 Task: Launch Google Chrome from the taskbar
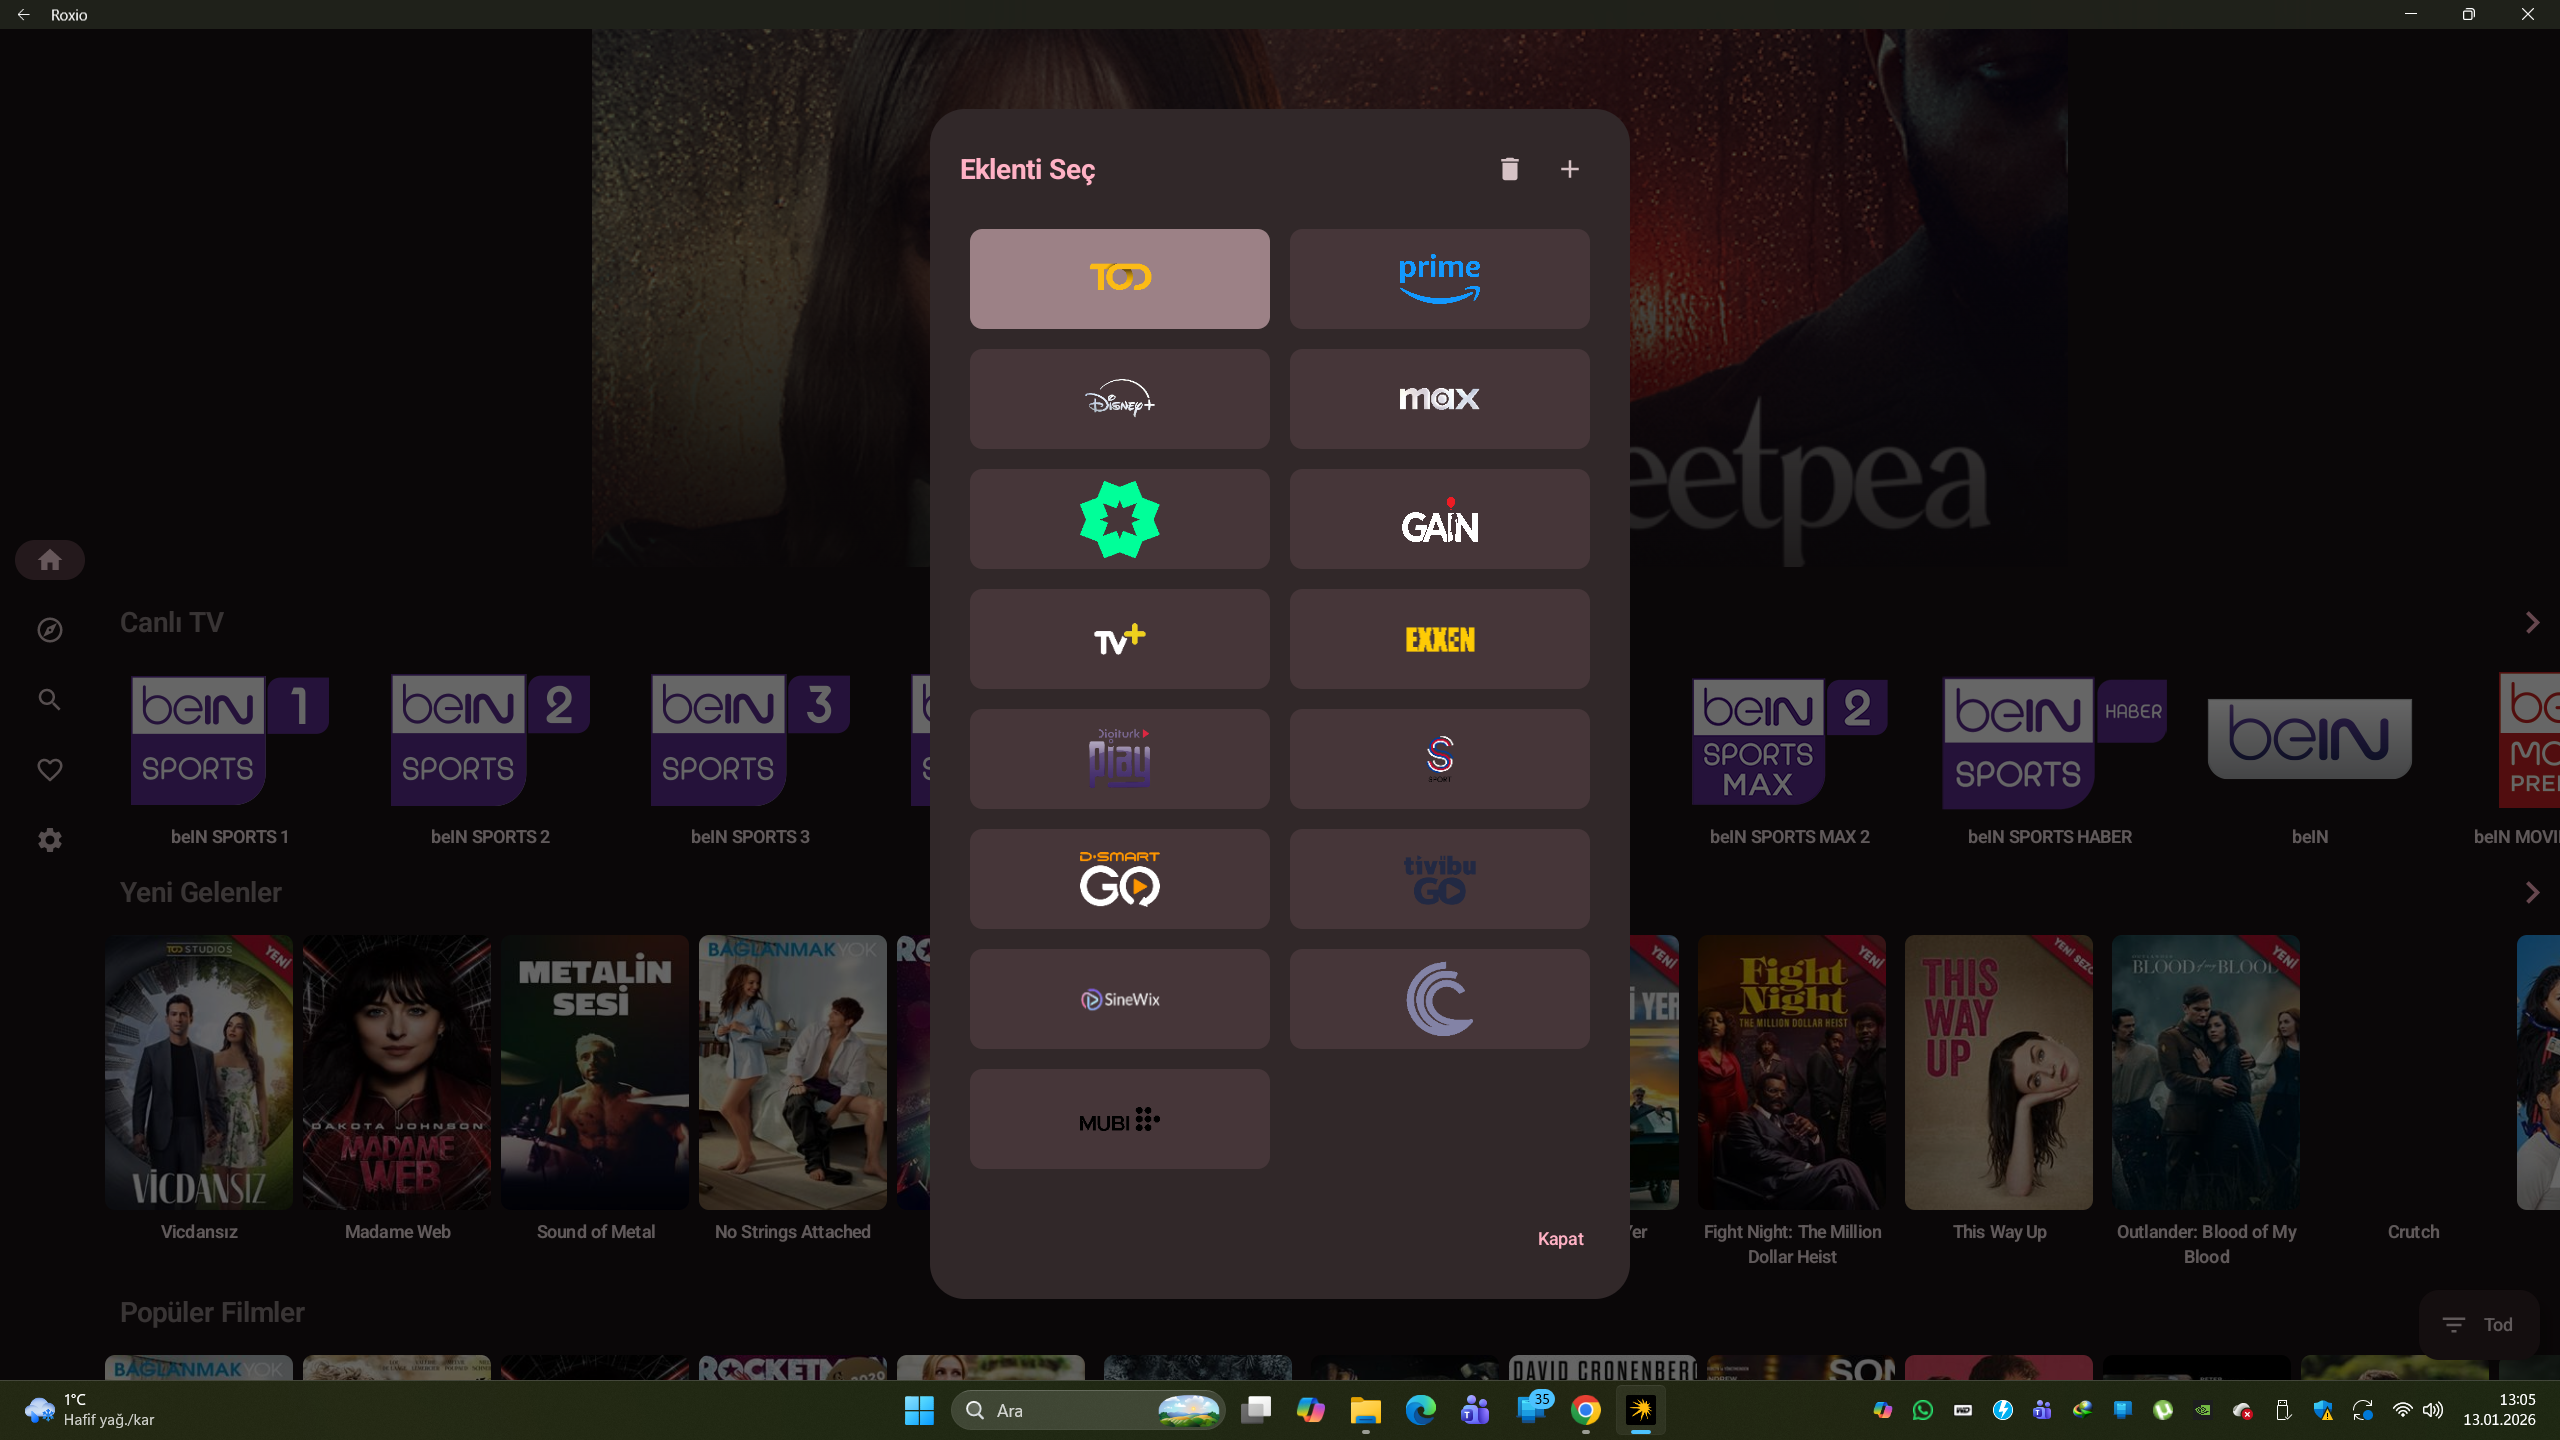[x=1586, y=1410]
